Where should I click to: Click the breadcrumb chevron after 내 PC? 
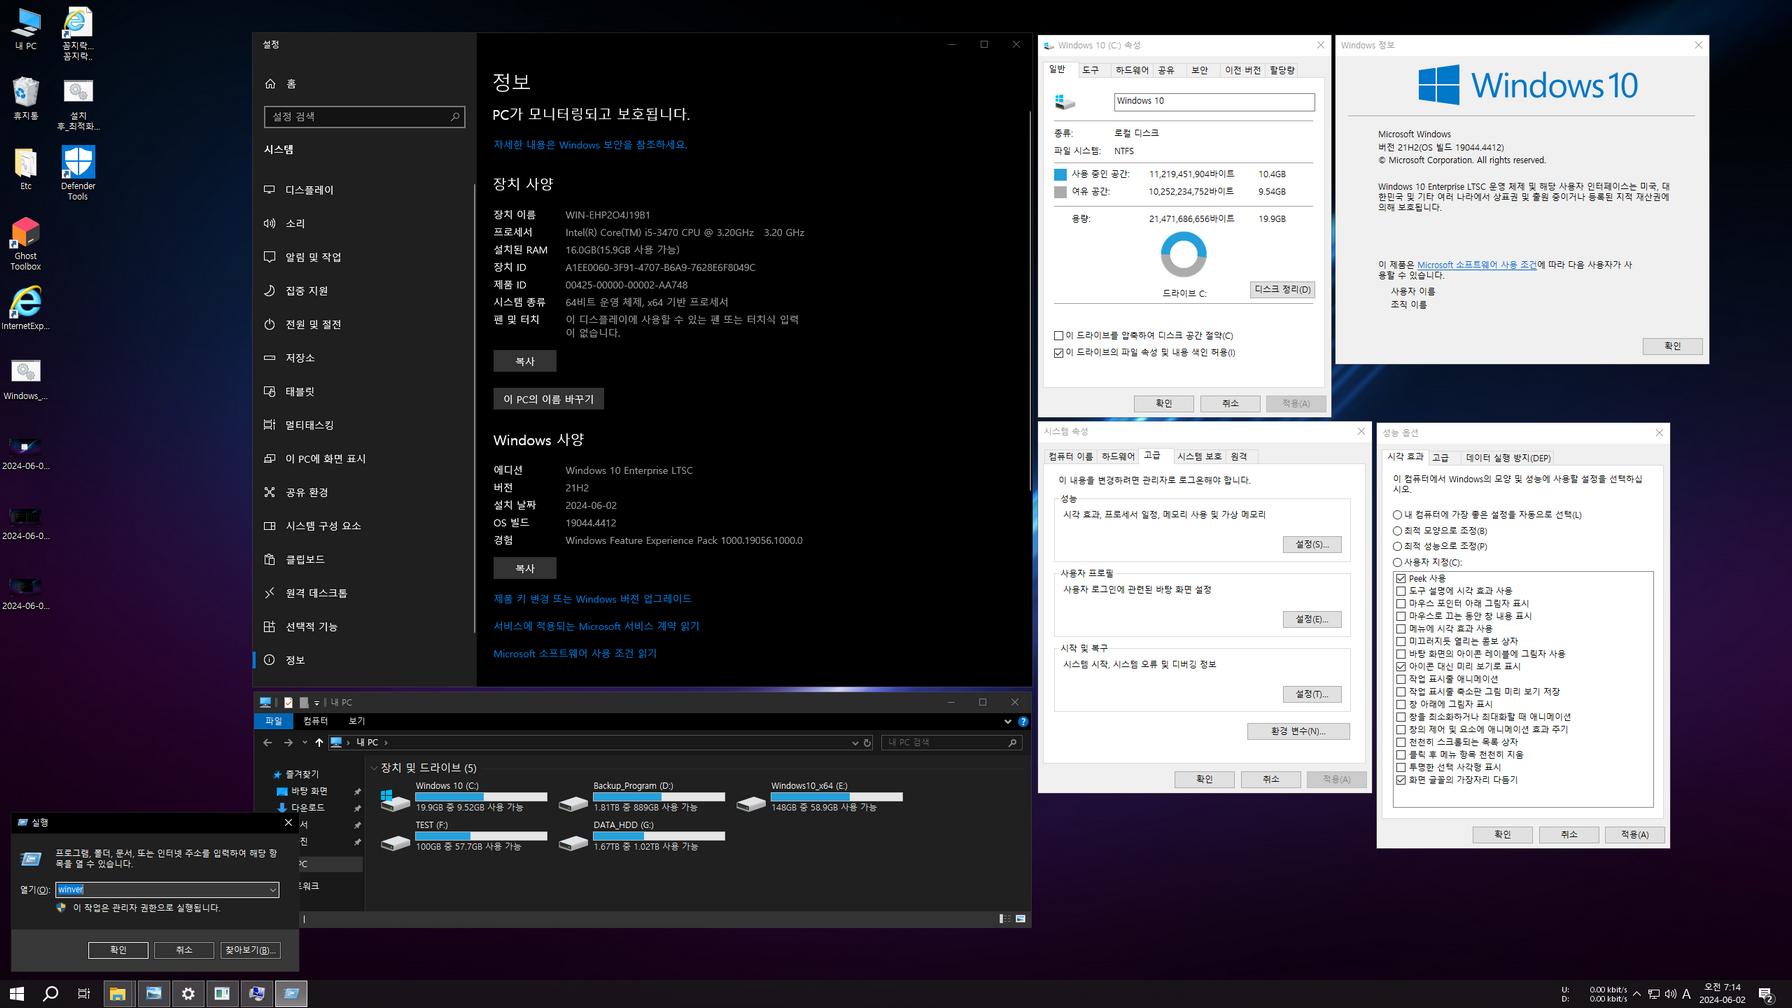[386, 743]
